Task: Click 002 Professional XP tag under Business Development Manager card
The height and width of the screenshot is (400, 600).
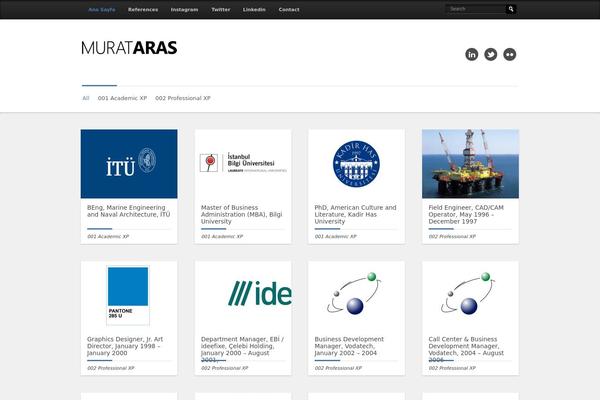Action: [x=338, y=368]
